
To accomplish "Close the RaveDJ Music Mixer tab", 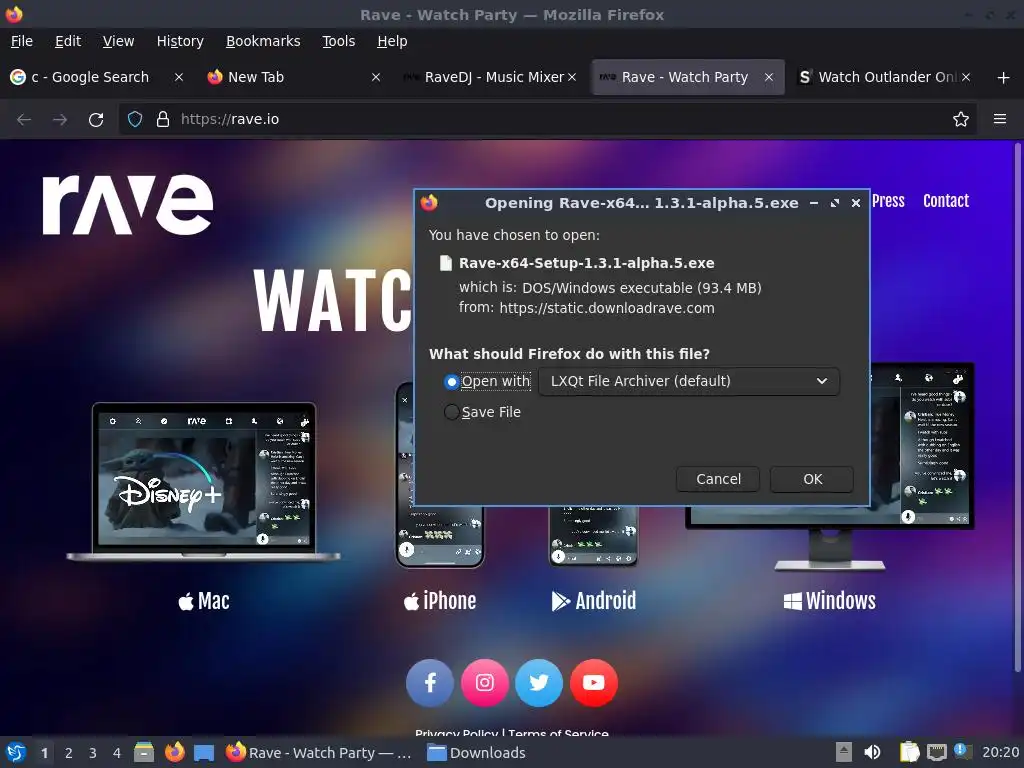I will 572,77.
